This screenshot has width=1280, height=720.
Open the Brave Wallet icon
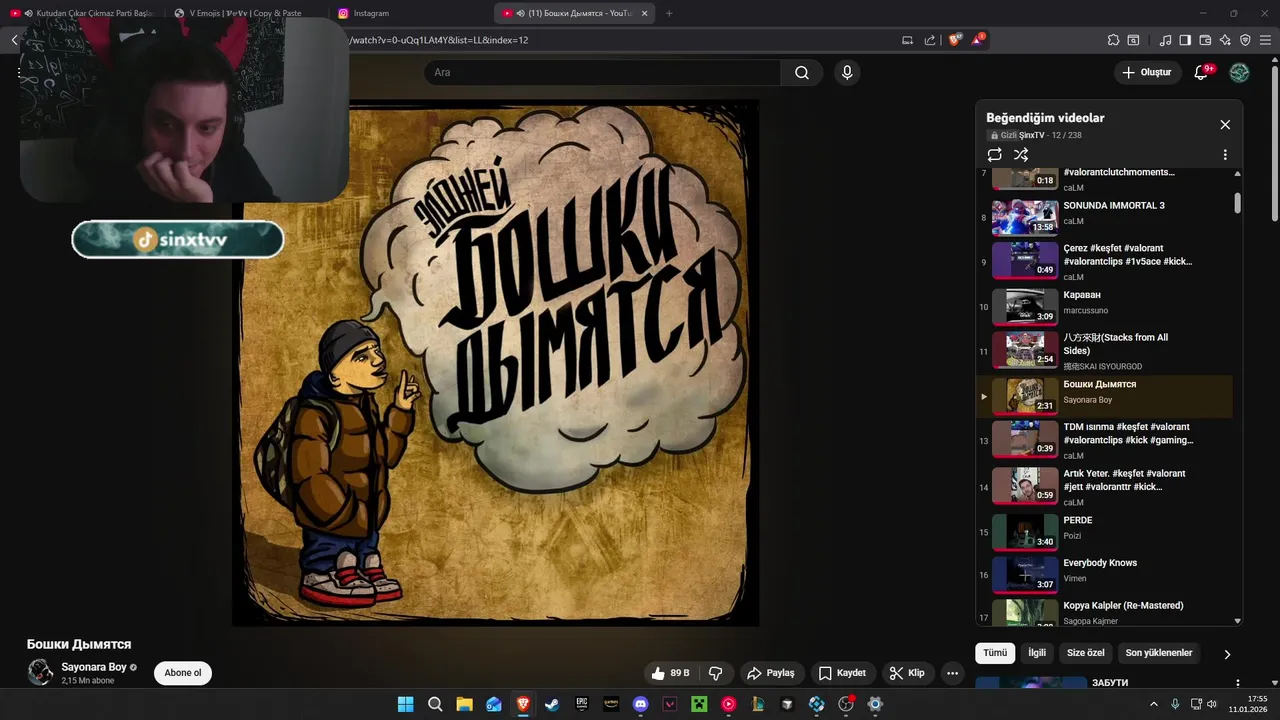point(1205,40)
